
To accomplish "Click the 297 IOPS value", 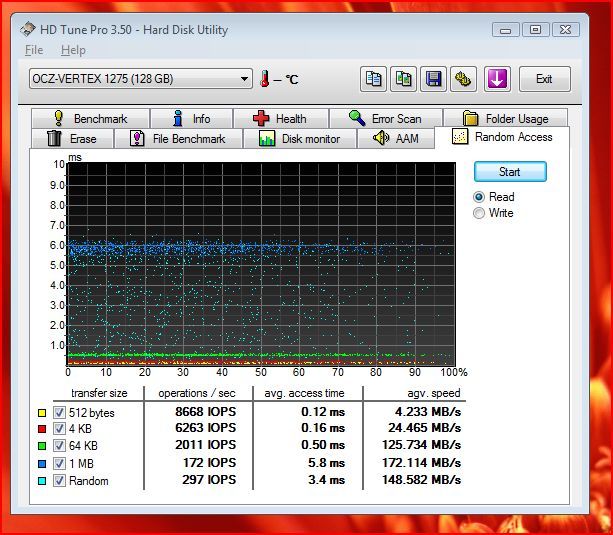I will pyautogui.click(x=210, y=480).
